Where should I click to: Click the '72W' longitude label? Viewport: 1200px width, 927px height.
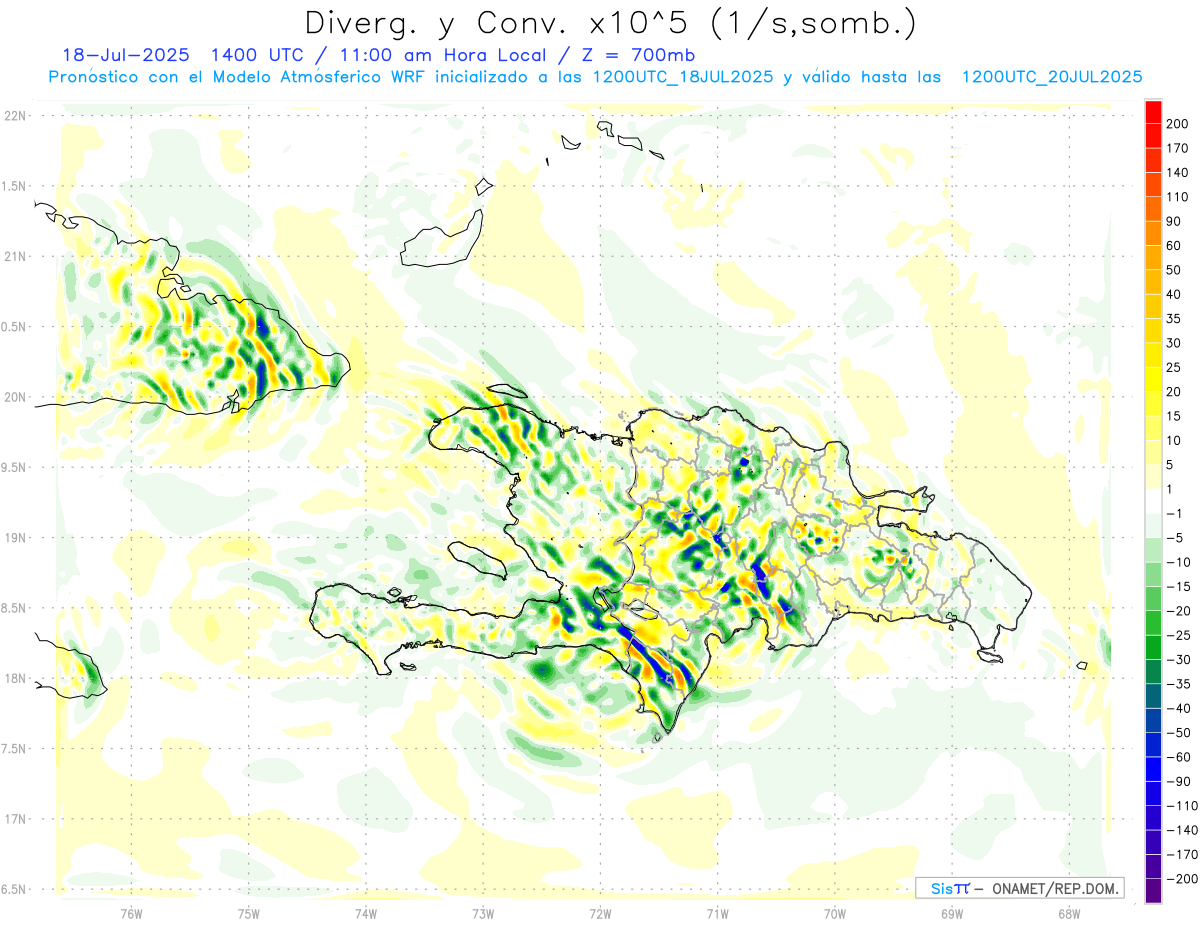[x=600, y=913]
